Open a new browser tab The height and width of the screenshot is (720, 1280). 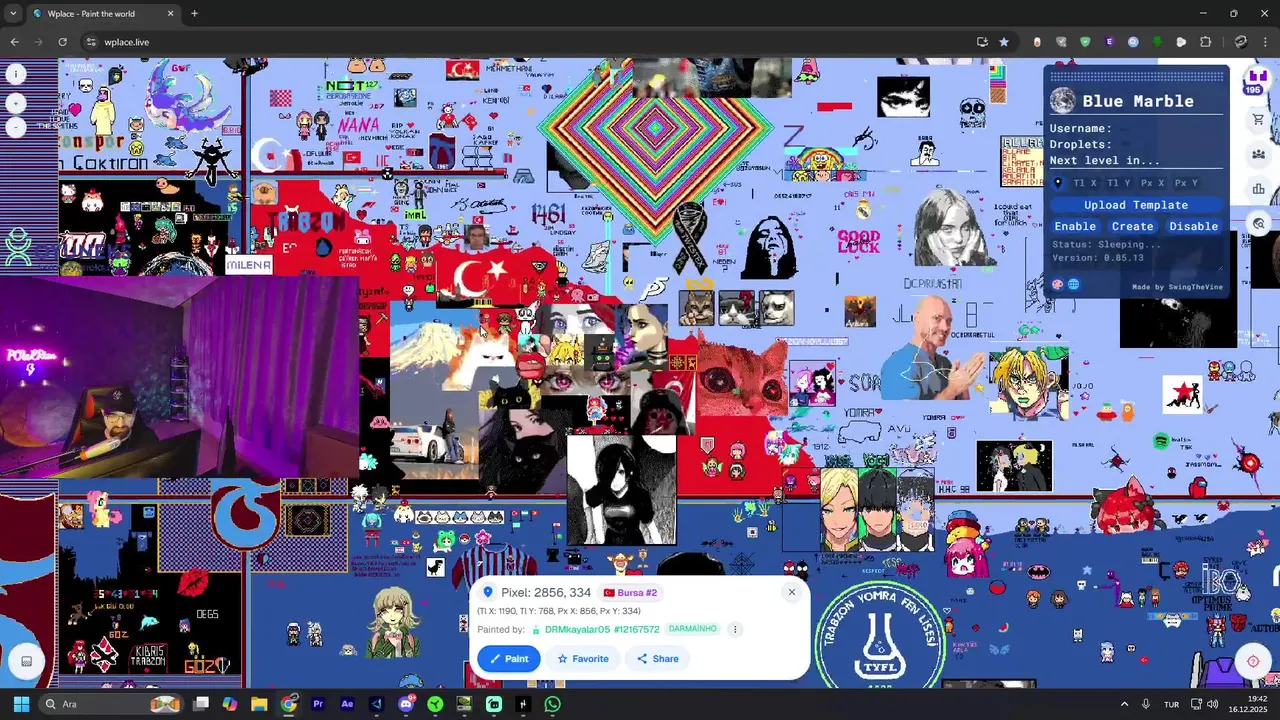(x=194, y=14)
